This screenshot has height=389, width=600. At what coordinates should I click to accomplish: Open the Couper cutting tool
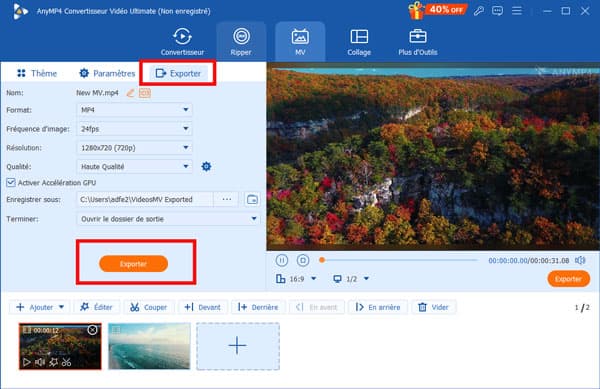(148, 307)
